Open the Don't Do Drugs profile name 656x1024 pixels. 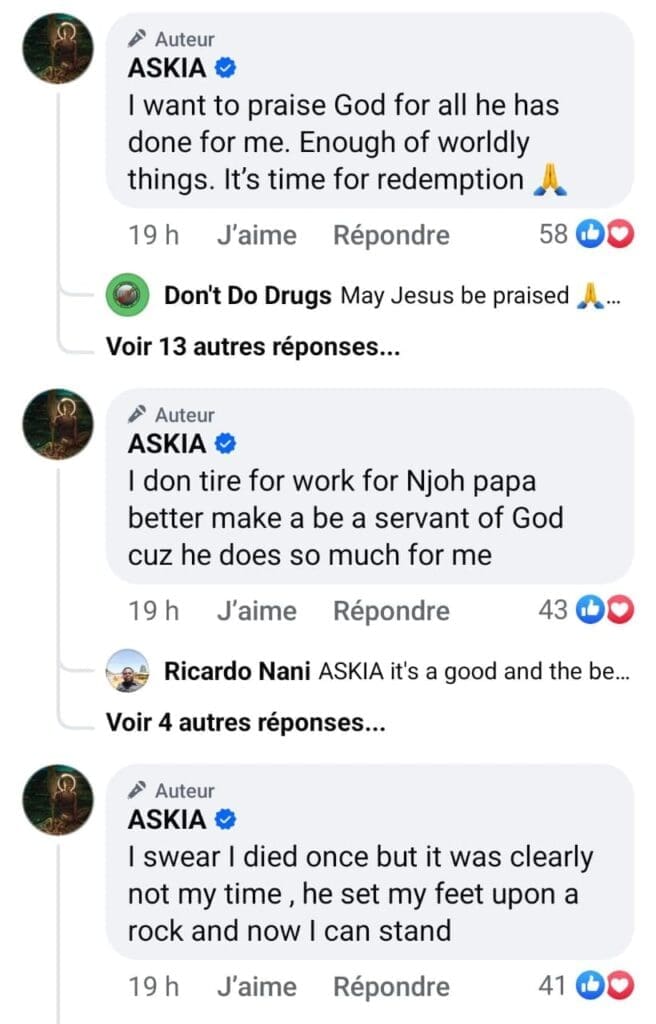247,297
